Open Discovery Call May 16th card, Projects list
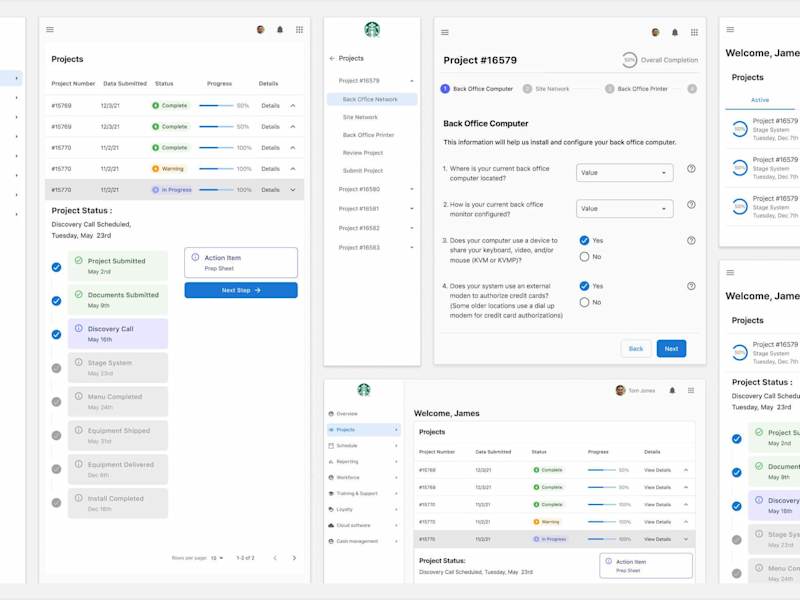Image resolution: width=800 pixels, height=600 pixels. pyautogui.click(x=118, y=334)
